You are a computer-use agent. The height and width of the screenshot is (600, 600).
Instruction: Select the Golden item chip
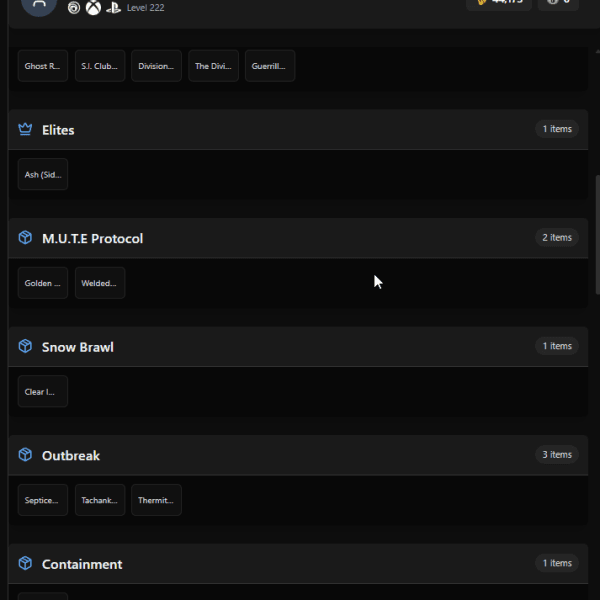tap(43, 283)
